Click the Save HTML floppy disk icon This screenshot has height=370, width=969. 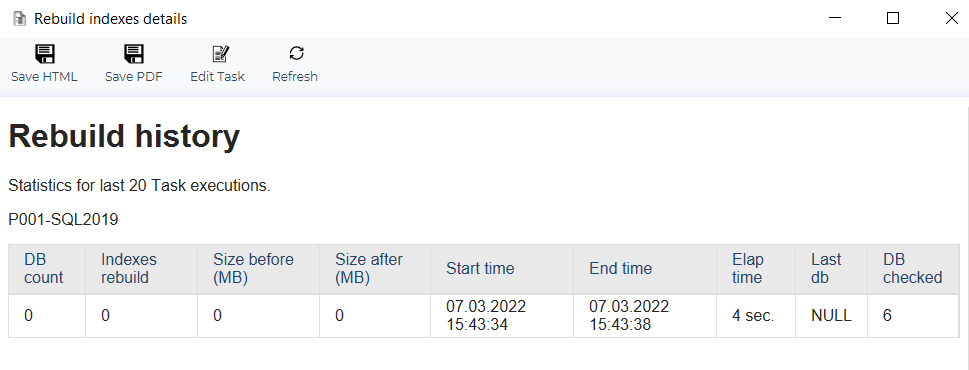pyautogui.click(x=44, y=54)
